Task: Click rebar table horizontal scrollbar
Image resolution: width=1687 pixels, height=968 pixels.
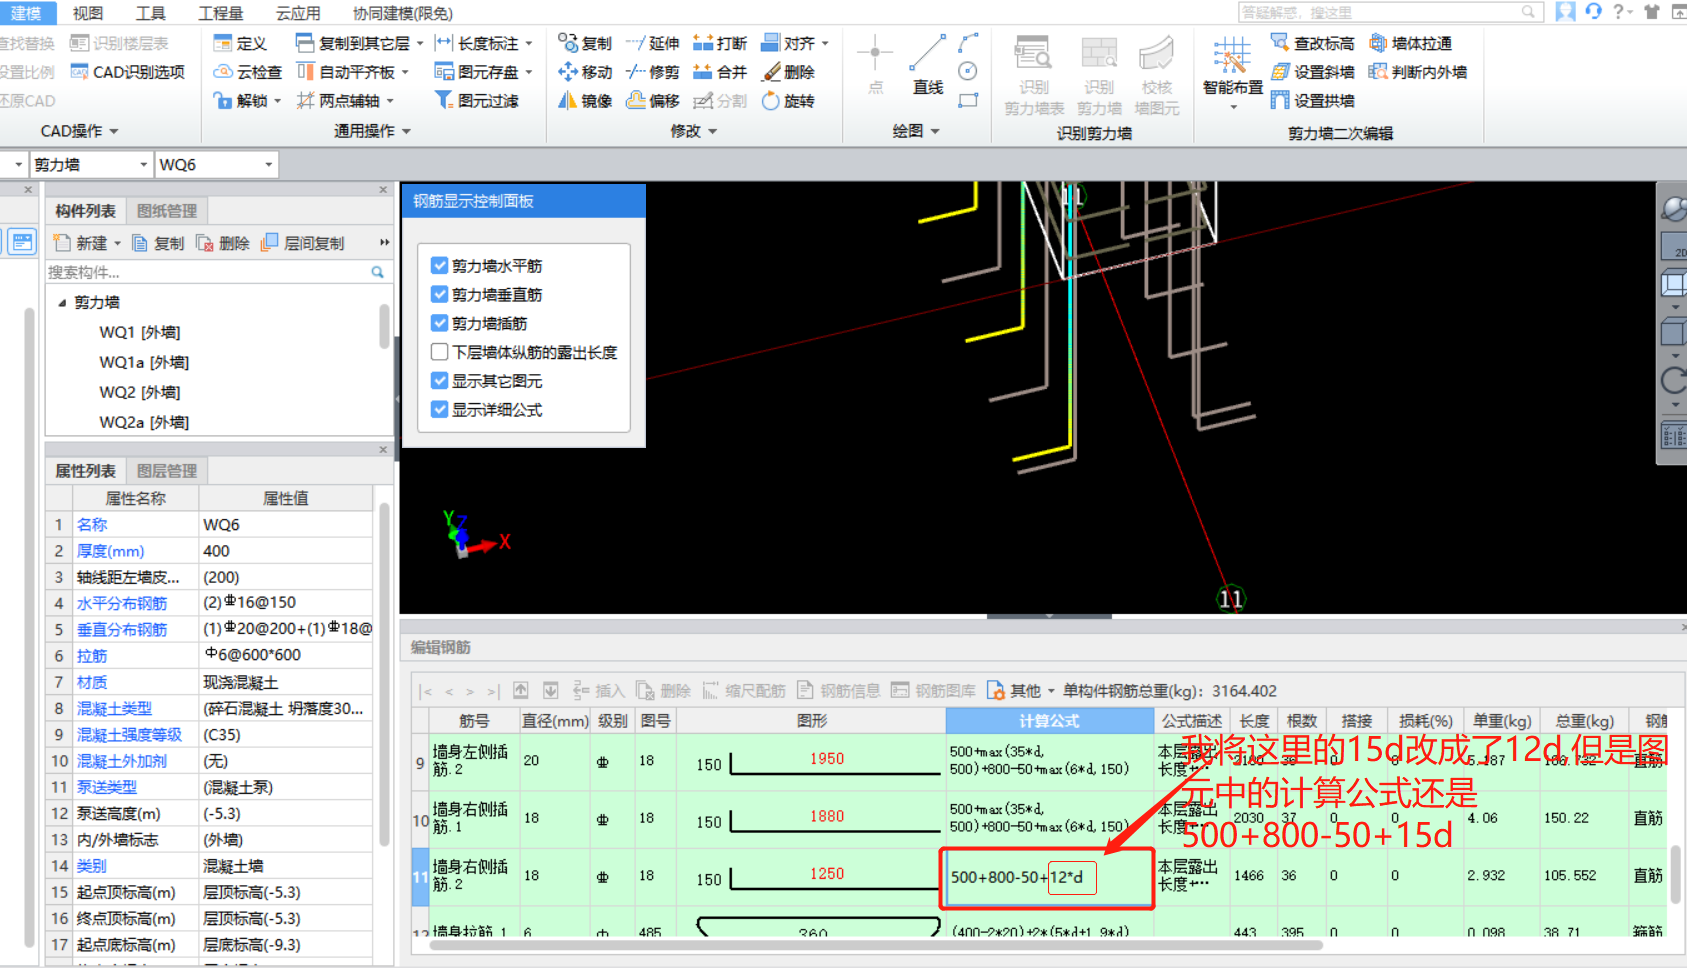Action: coord(877,944)
